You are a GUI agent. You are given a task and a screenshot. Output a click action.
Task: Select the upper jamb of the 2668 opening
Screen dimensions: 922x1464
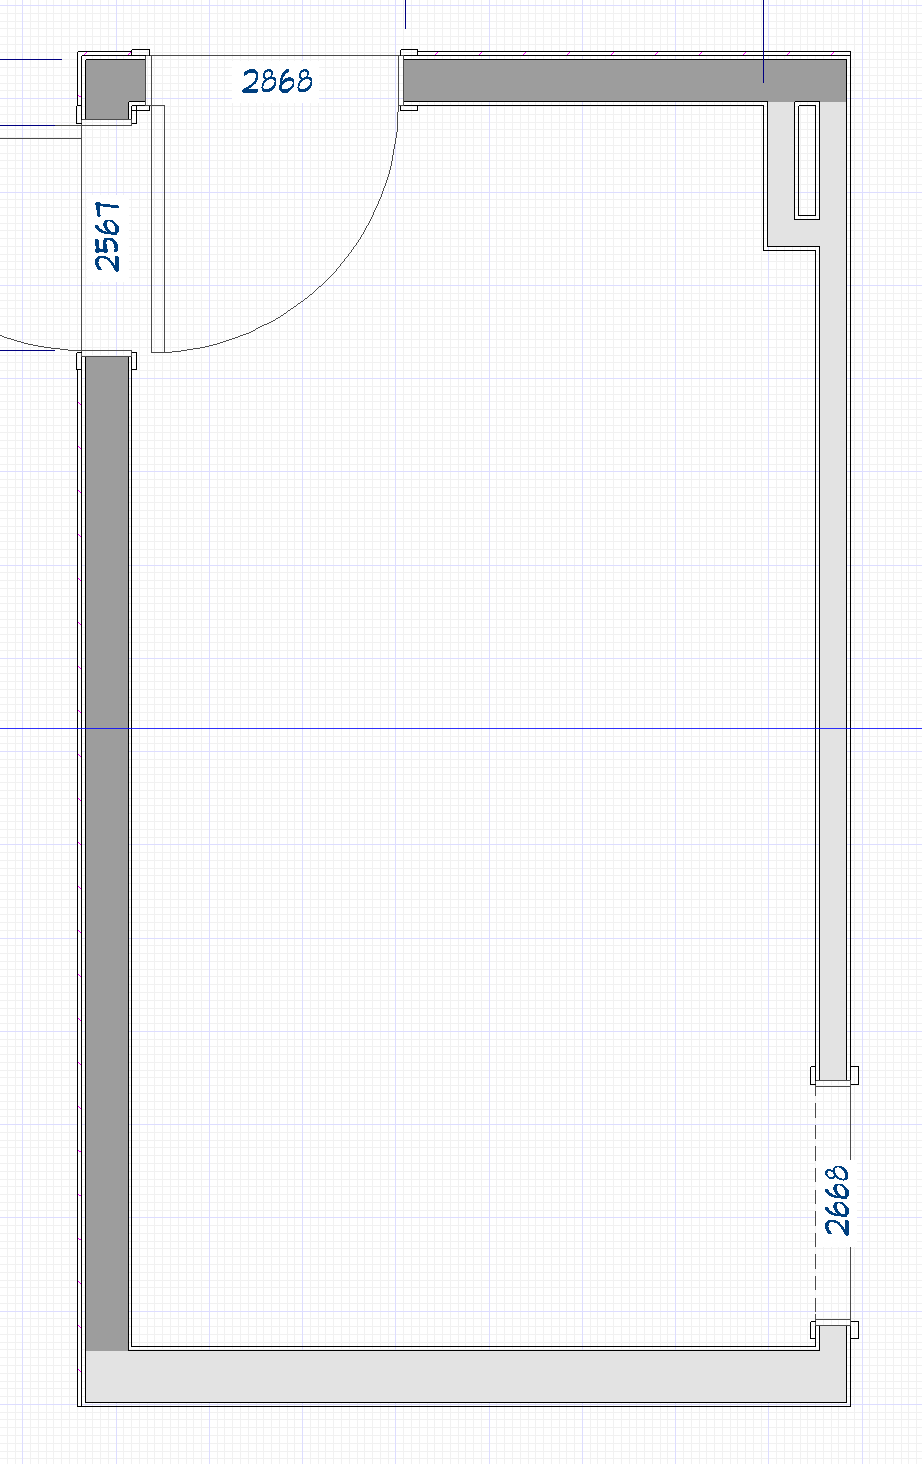pyautogui.click(x=833, y=1076)
